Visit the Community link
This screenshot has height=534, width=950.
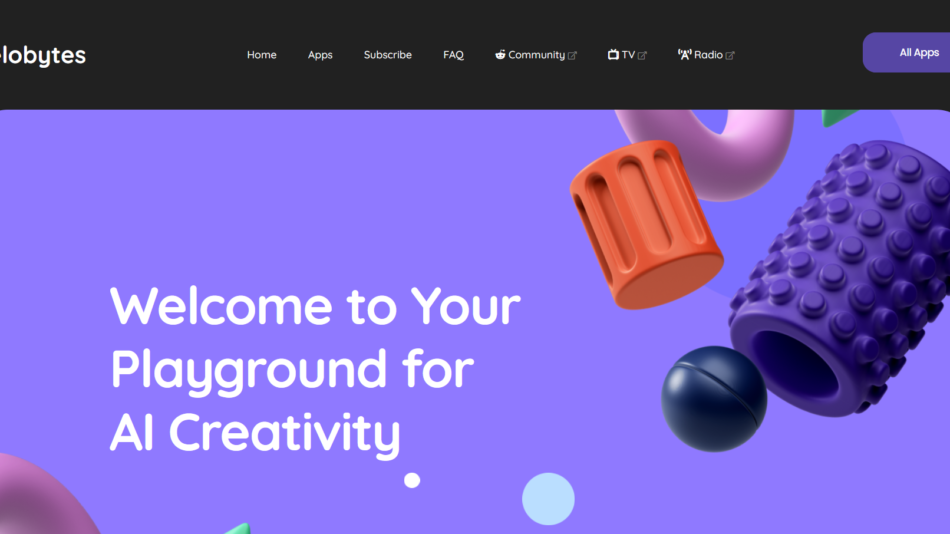pos(536,55)
